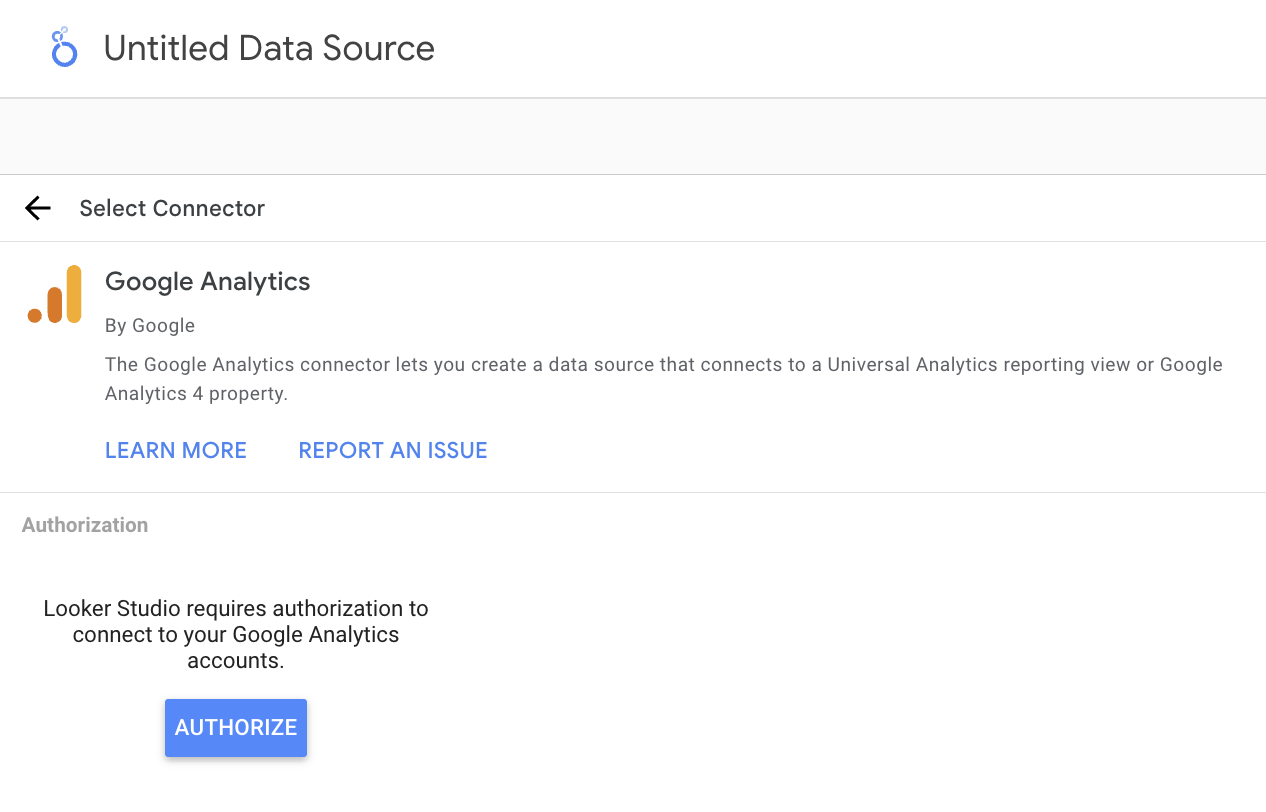1266x812 pixels.
Task: Rename the data source by clicking its title
Action: pyautogui.click(x=268, y=47)
